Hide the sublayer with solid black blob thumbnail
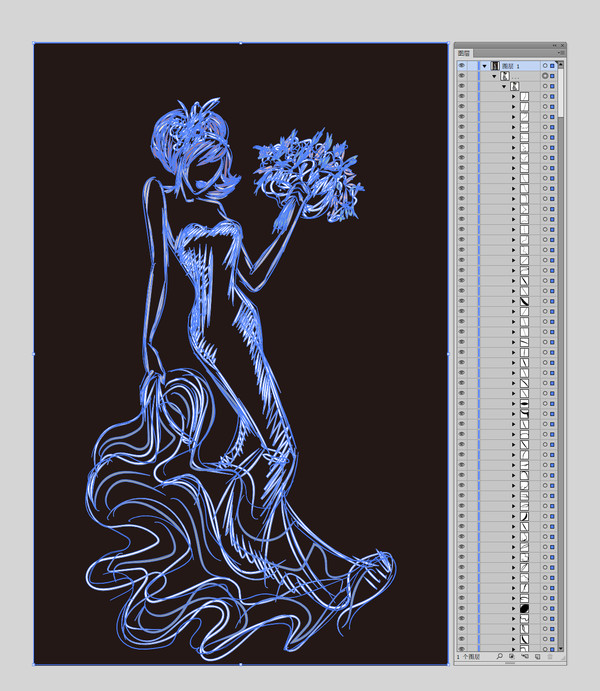The height and width of the screenshot is (691, 600). click(462, 608)
